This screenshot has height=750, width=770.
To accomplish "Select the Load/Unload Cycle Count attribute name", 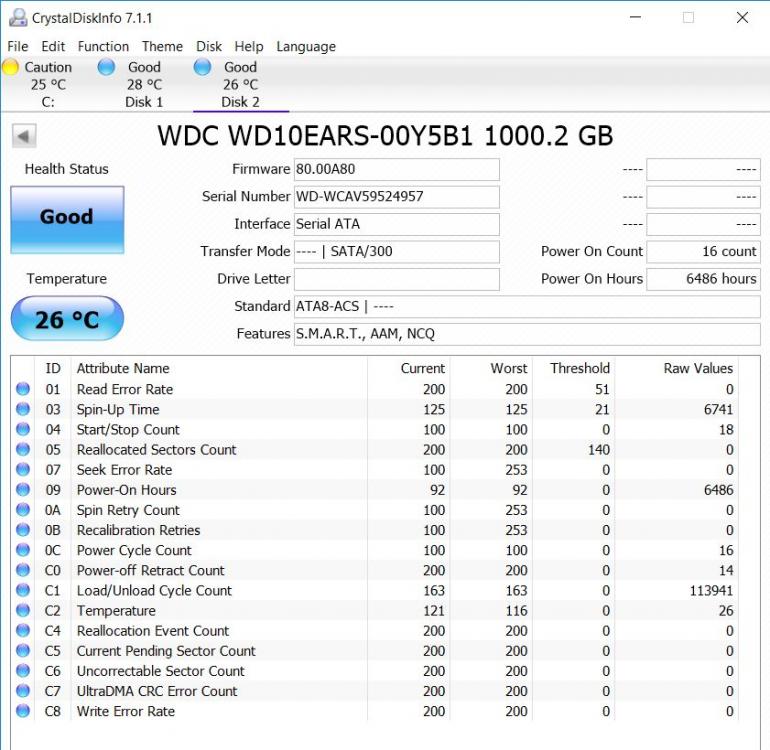I will 154,590.
